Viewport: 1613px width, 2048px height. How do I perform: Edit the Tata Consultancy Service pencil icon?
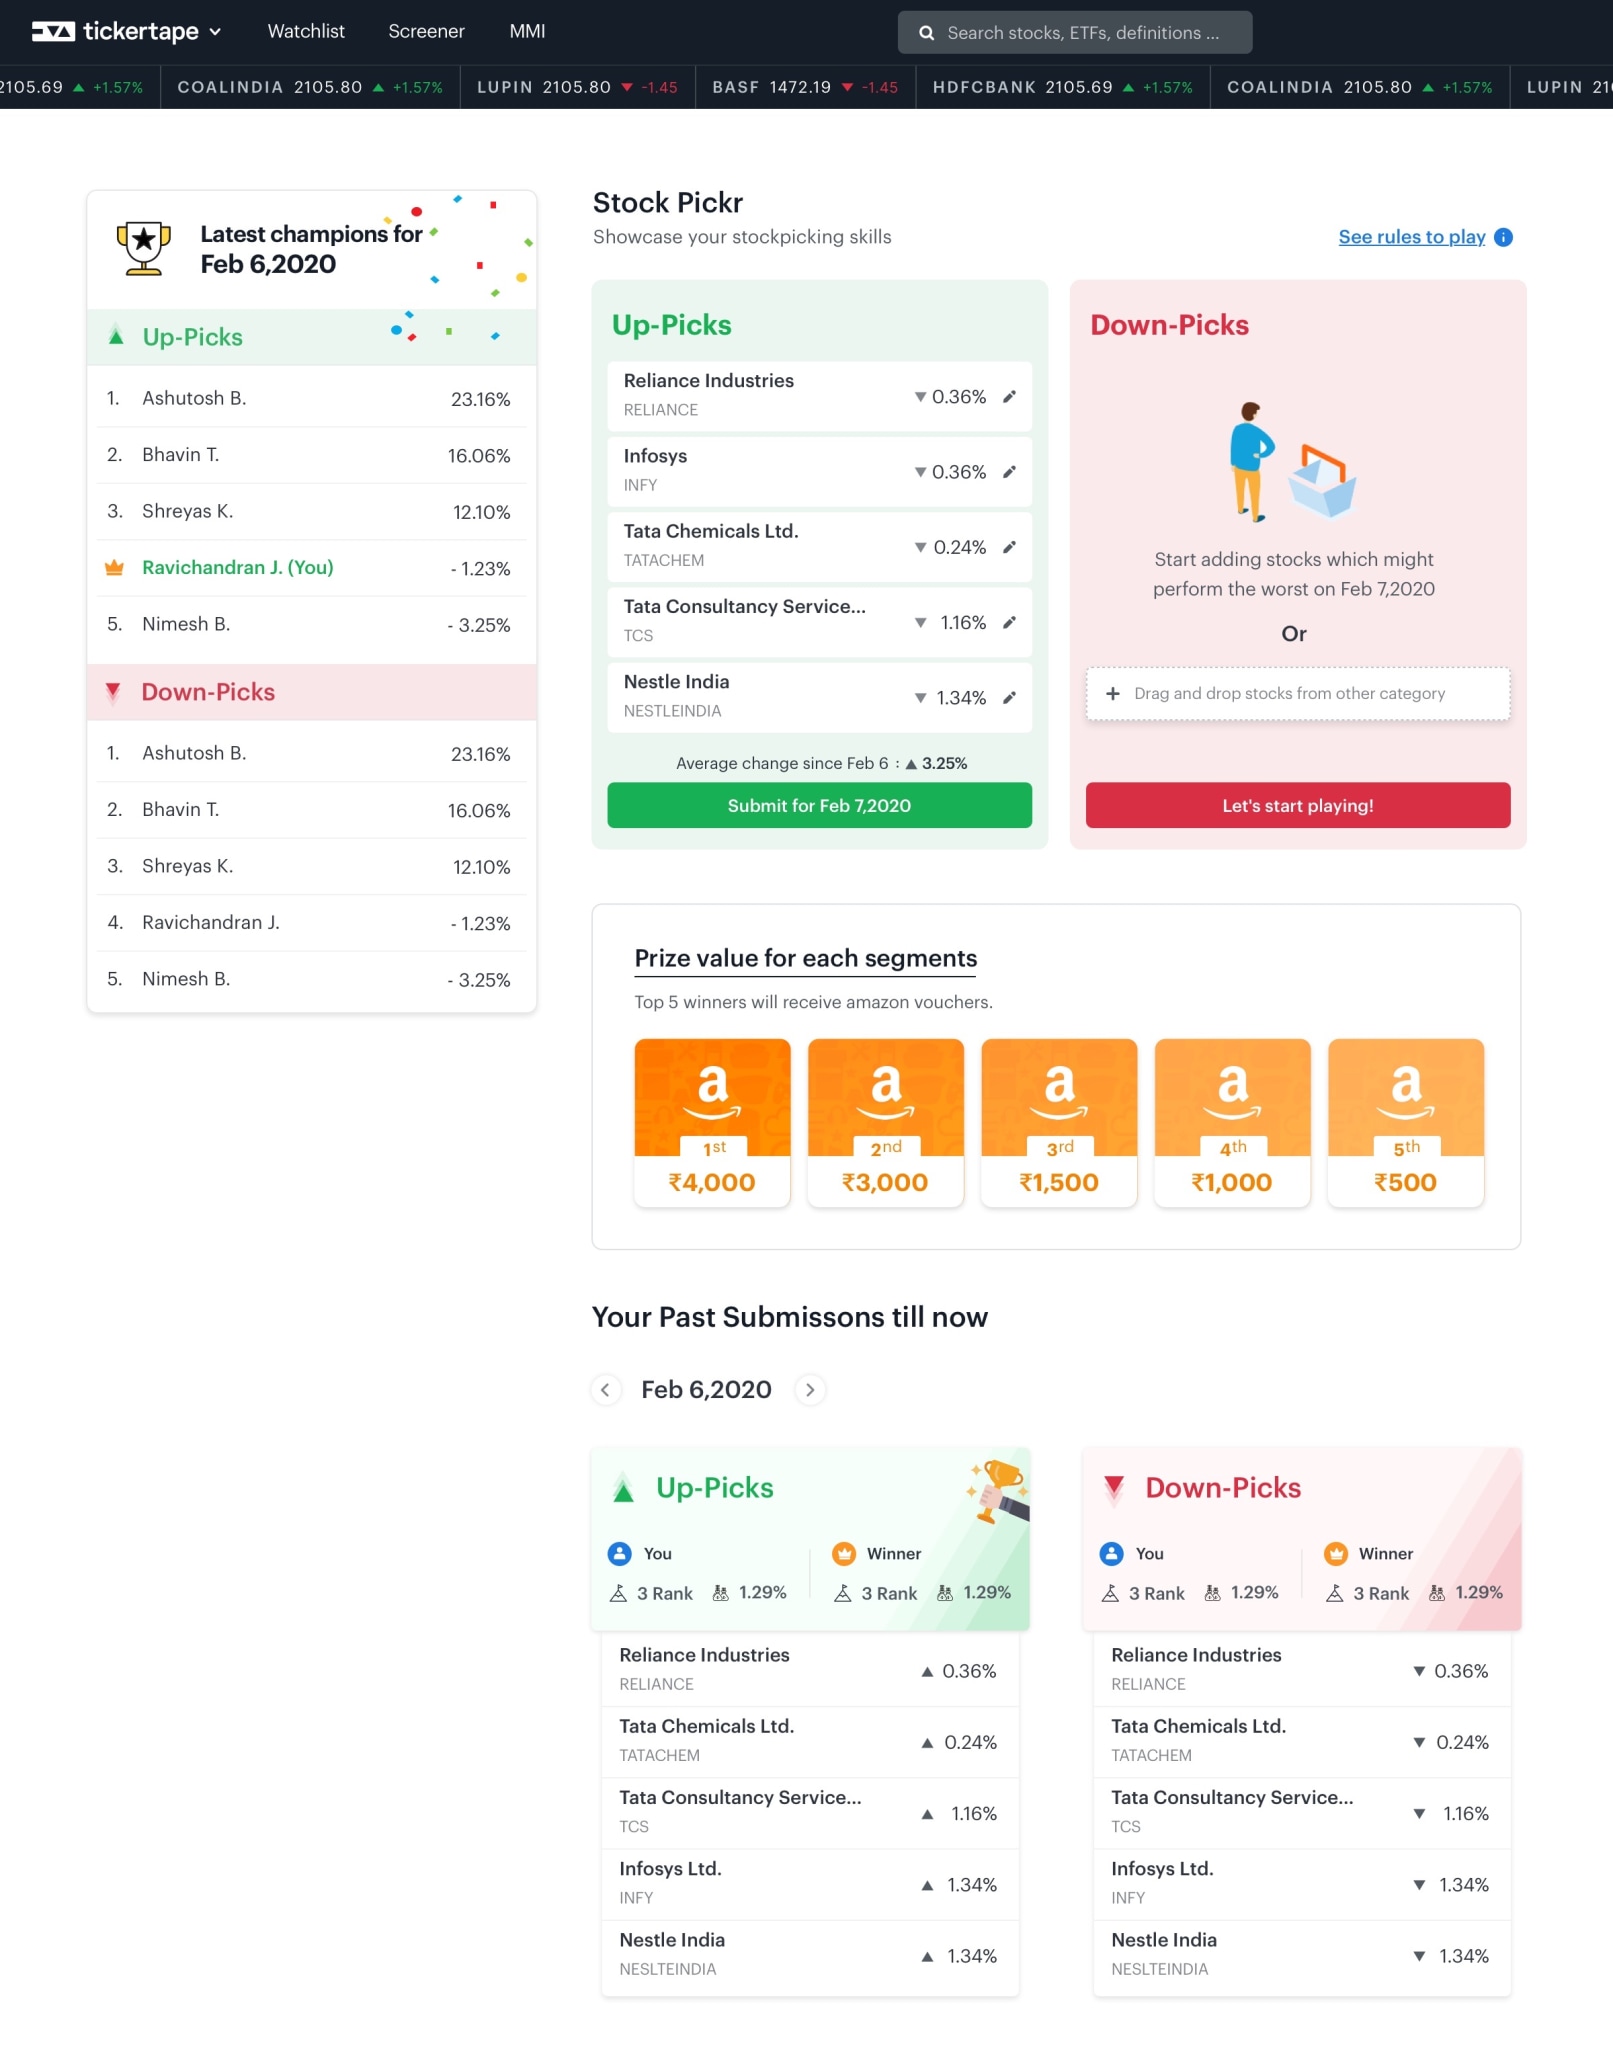coord(1009,622)
